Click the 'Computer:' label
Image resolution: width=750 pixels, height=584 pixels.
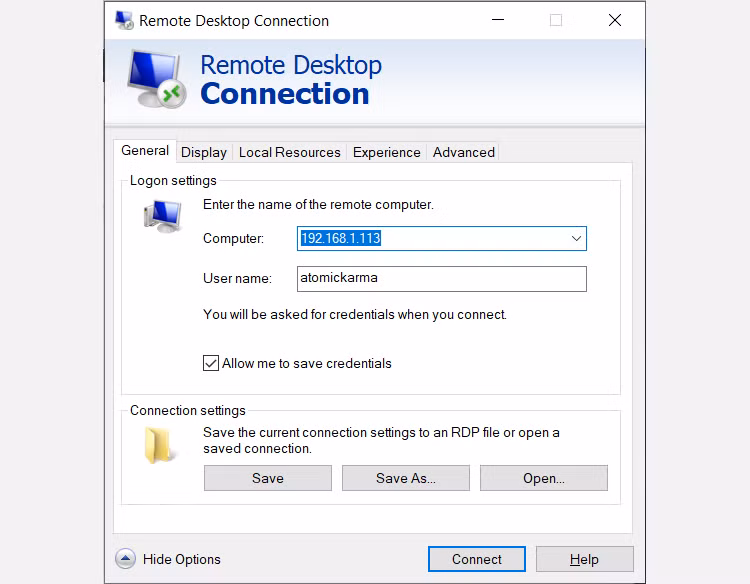[x=233, y=238]
